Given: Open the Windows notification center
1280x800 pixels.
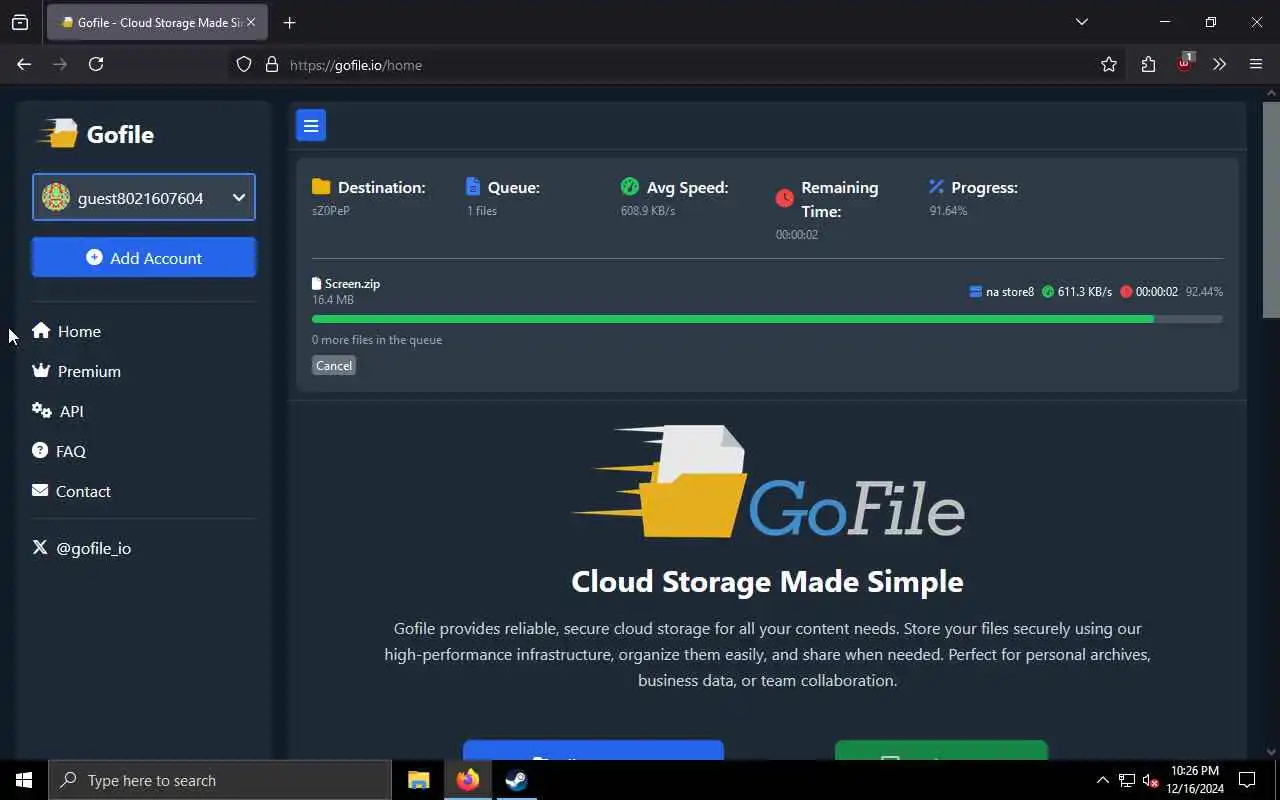Looking at the screenshot, I should click(x=1248, y=780).
